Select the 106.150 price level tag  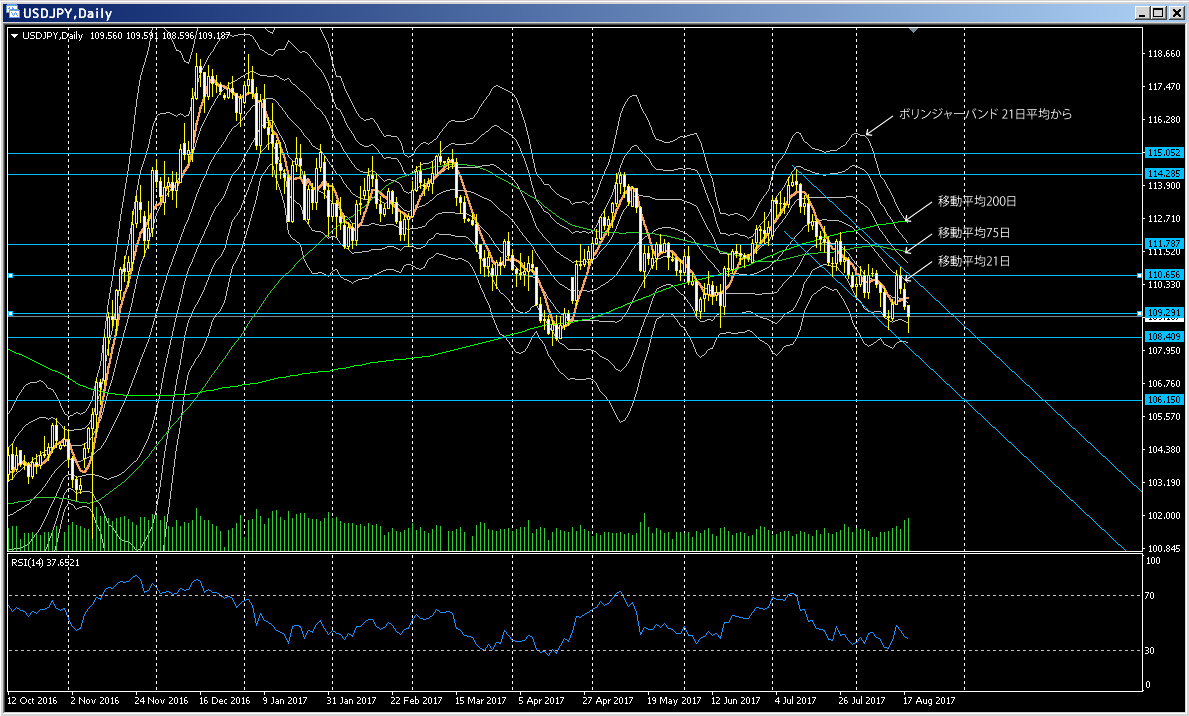pyautogui.click(x=1163, y=400)
